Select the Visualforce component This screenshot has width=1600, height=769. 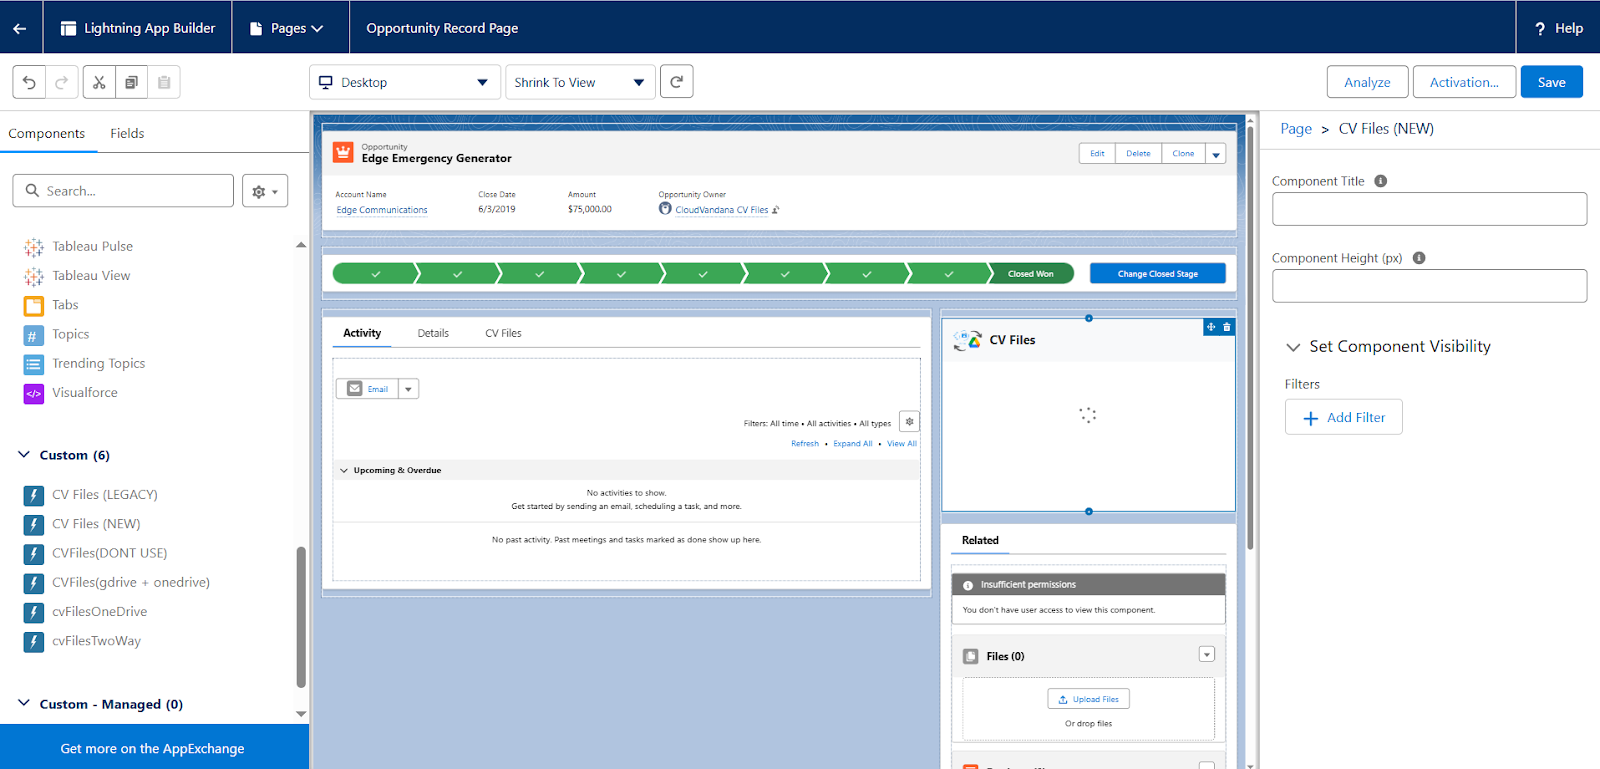(84, 393)
